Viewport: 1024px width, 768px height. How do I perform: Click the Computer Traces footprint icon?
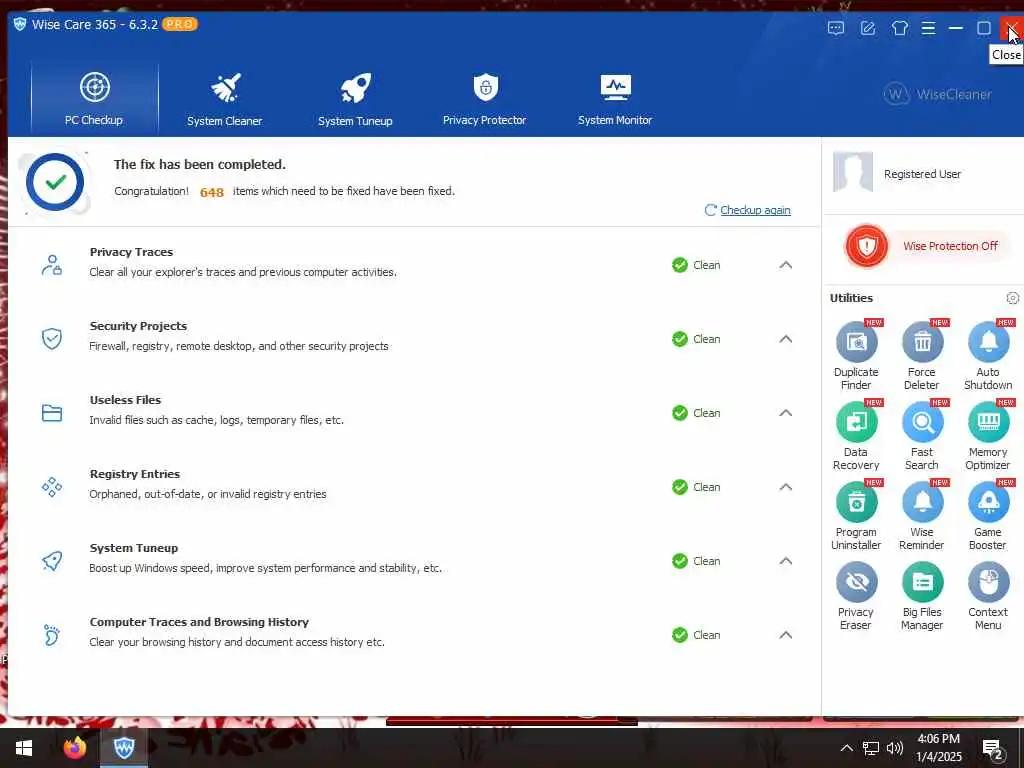[x=52, y=635]
